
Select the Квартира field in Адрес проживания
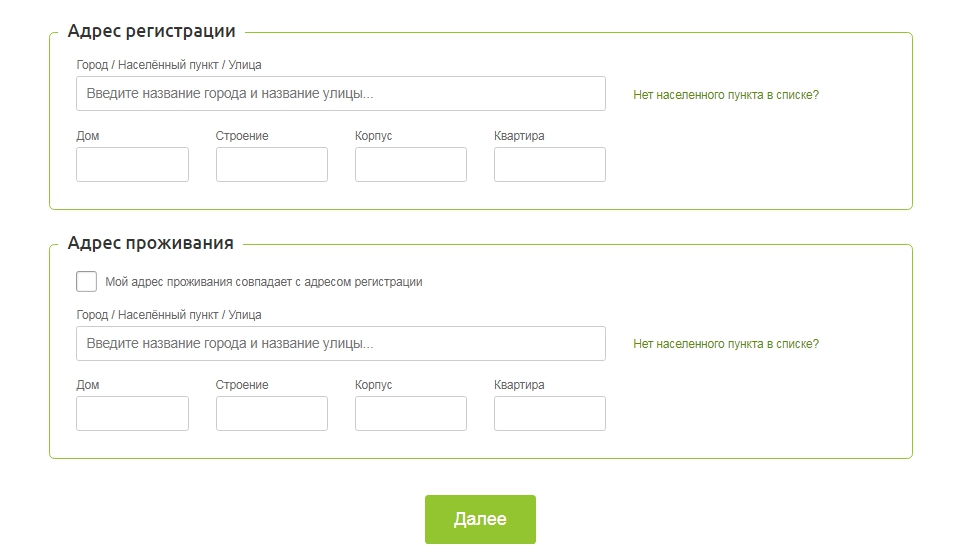point(550,413)
